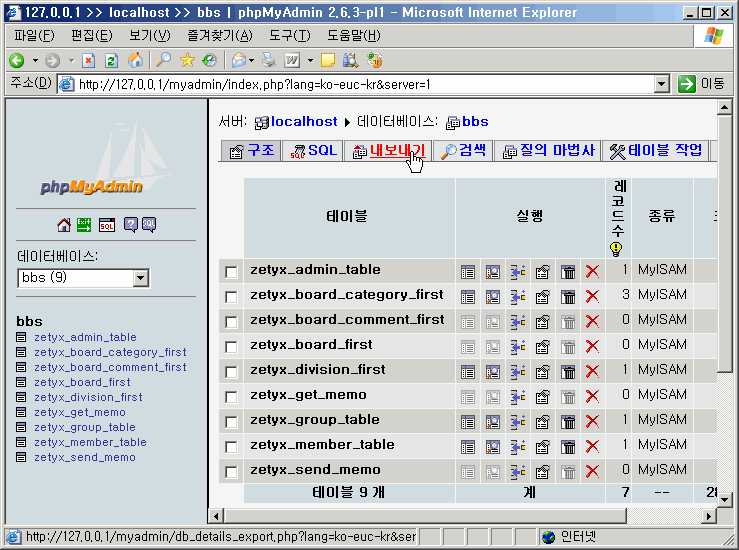This screenshot has width=739, height=550.
Task: Open the 보기(V) menu
Action: [149, 35]
